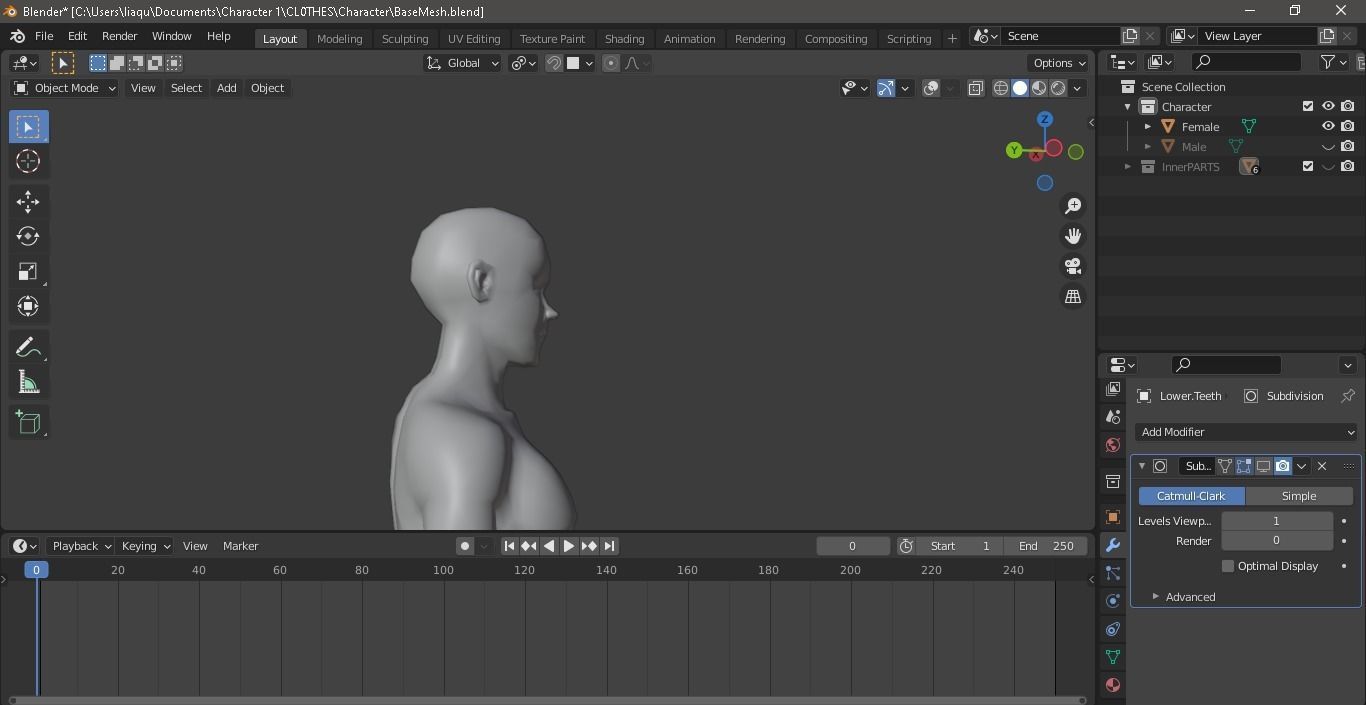The width and height of the screenshot is (1366, 705).
Task: Select the Move tool
Action: (28, 202)
